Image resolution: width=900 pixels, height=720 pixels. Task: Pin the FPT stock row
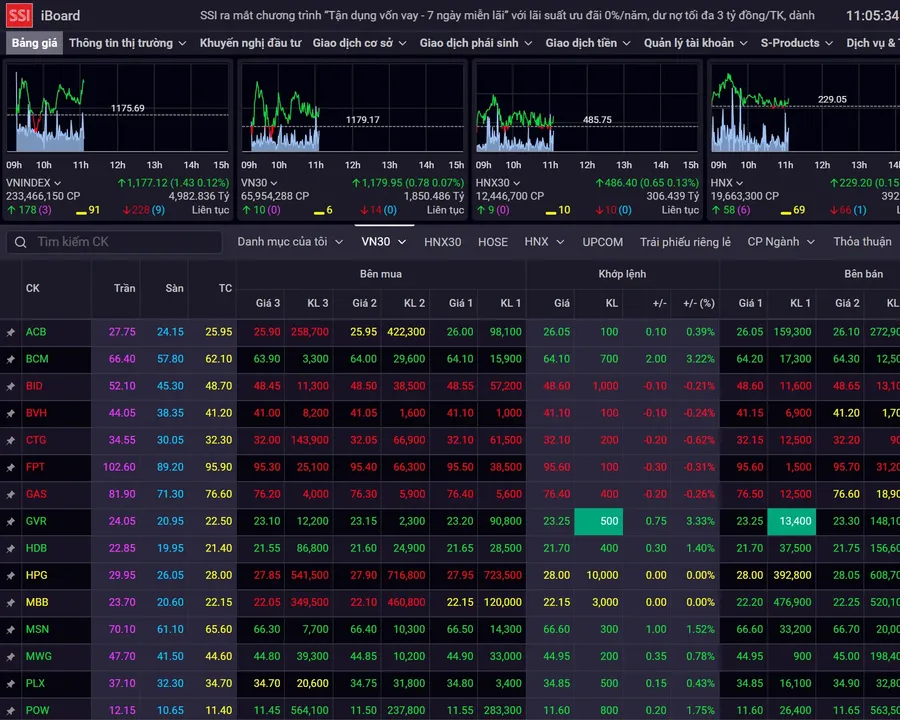(x=10, y=467)
